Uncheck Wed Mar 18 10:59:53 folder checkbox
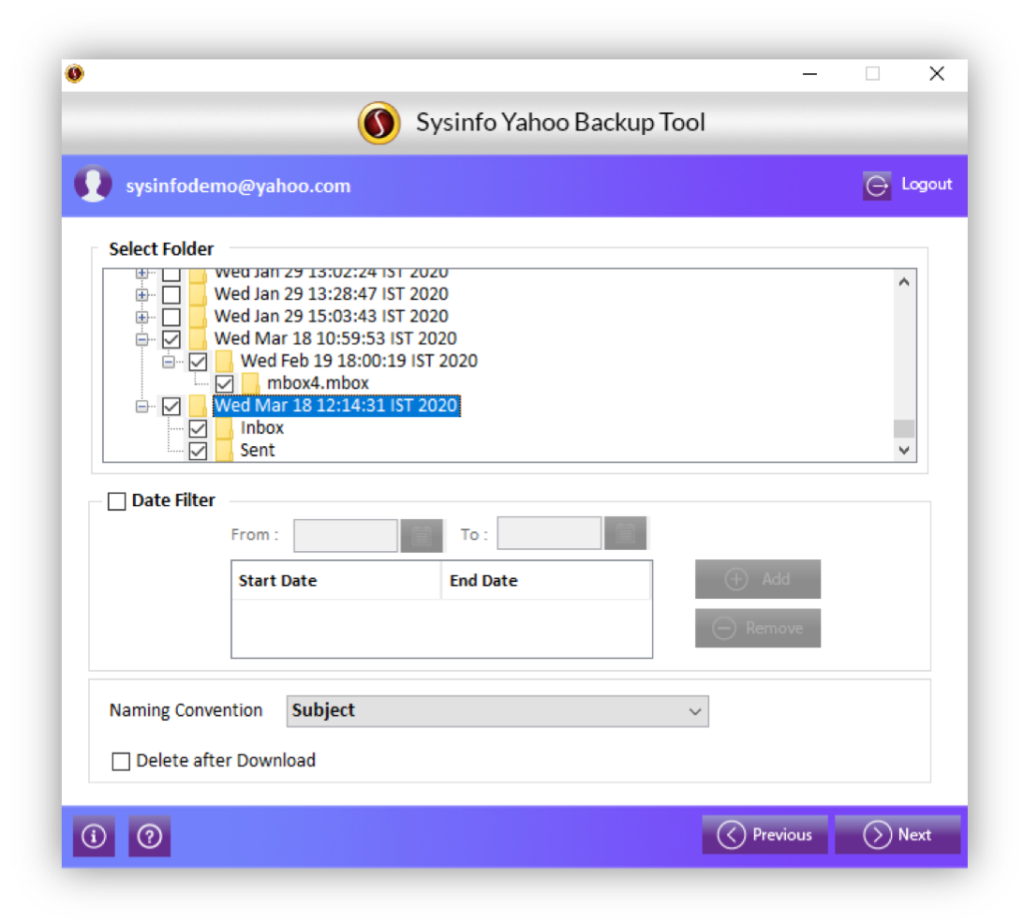The height and width of the screenshot is (923, 1024). [x=172, y=339]
